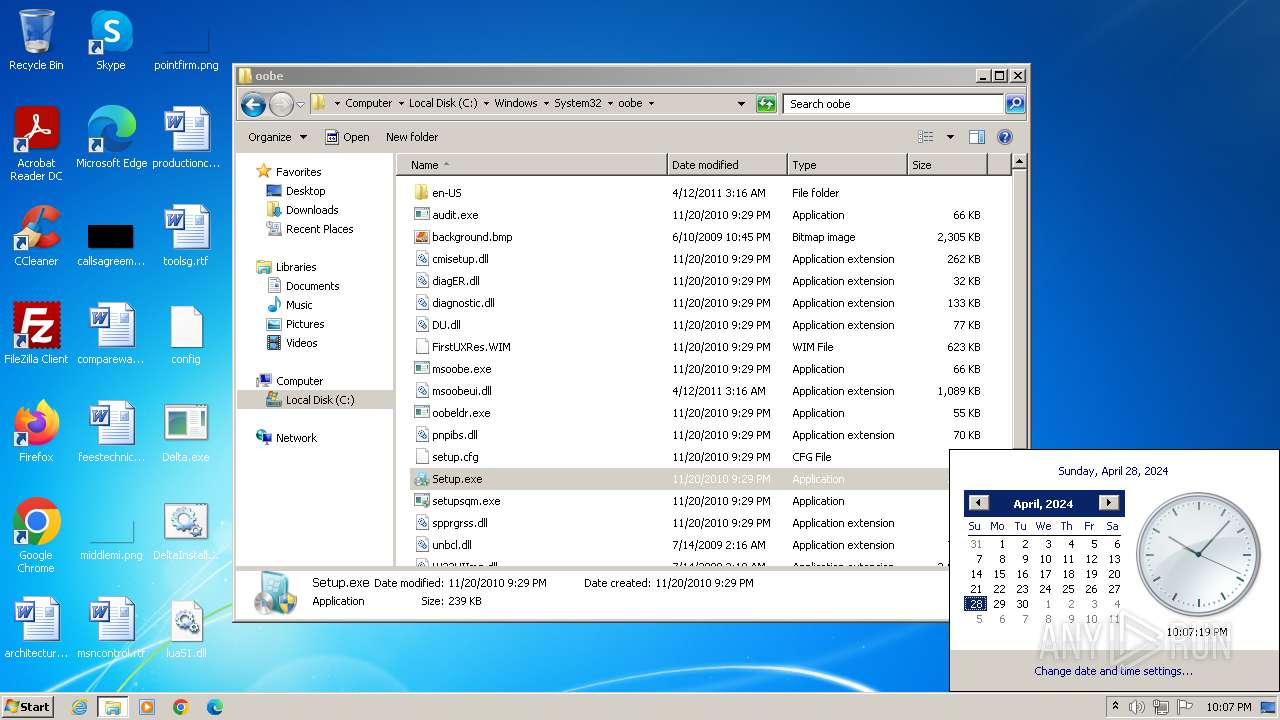Screen dimensions: 1280x720
Task: Click the refresh button beside address bar
Action: [x=766, y=103]
